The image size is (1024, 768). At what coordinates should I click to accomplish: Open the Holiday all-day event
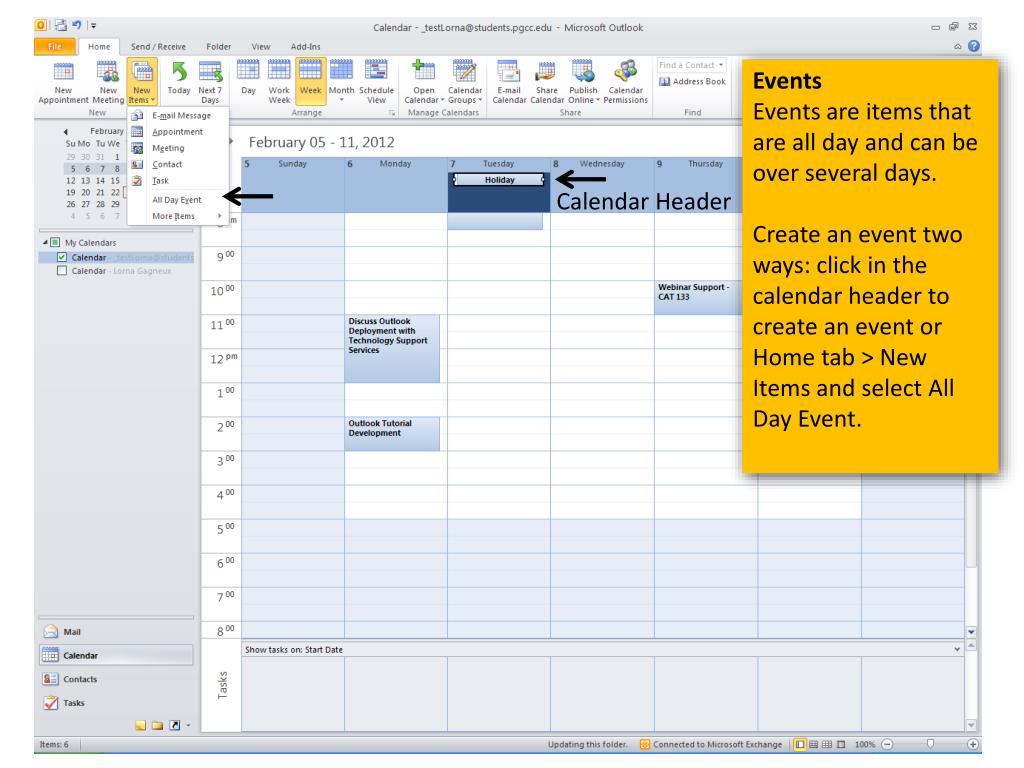point(499,180)
